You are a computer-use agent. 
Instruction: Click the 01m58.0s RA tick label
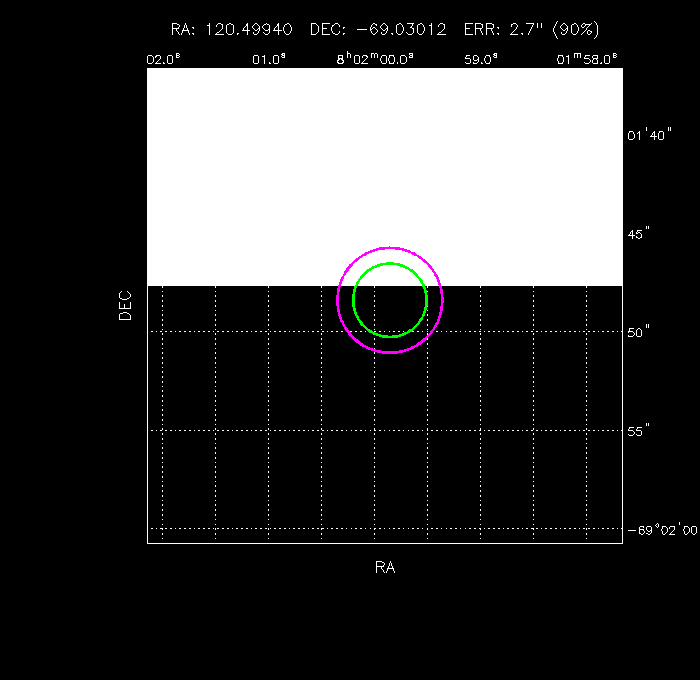tap(587, 59)
